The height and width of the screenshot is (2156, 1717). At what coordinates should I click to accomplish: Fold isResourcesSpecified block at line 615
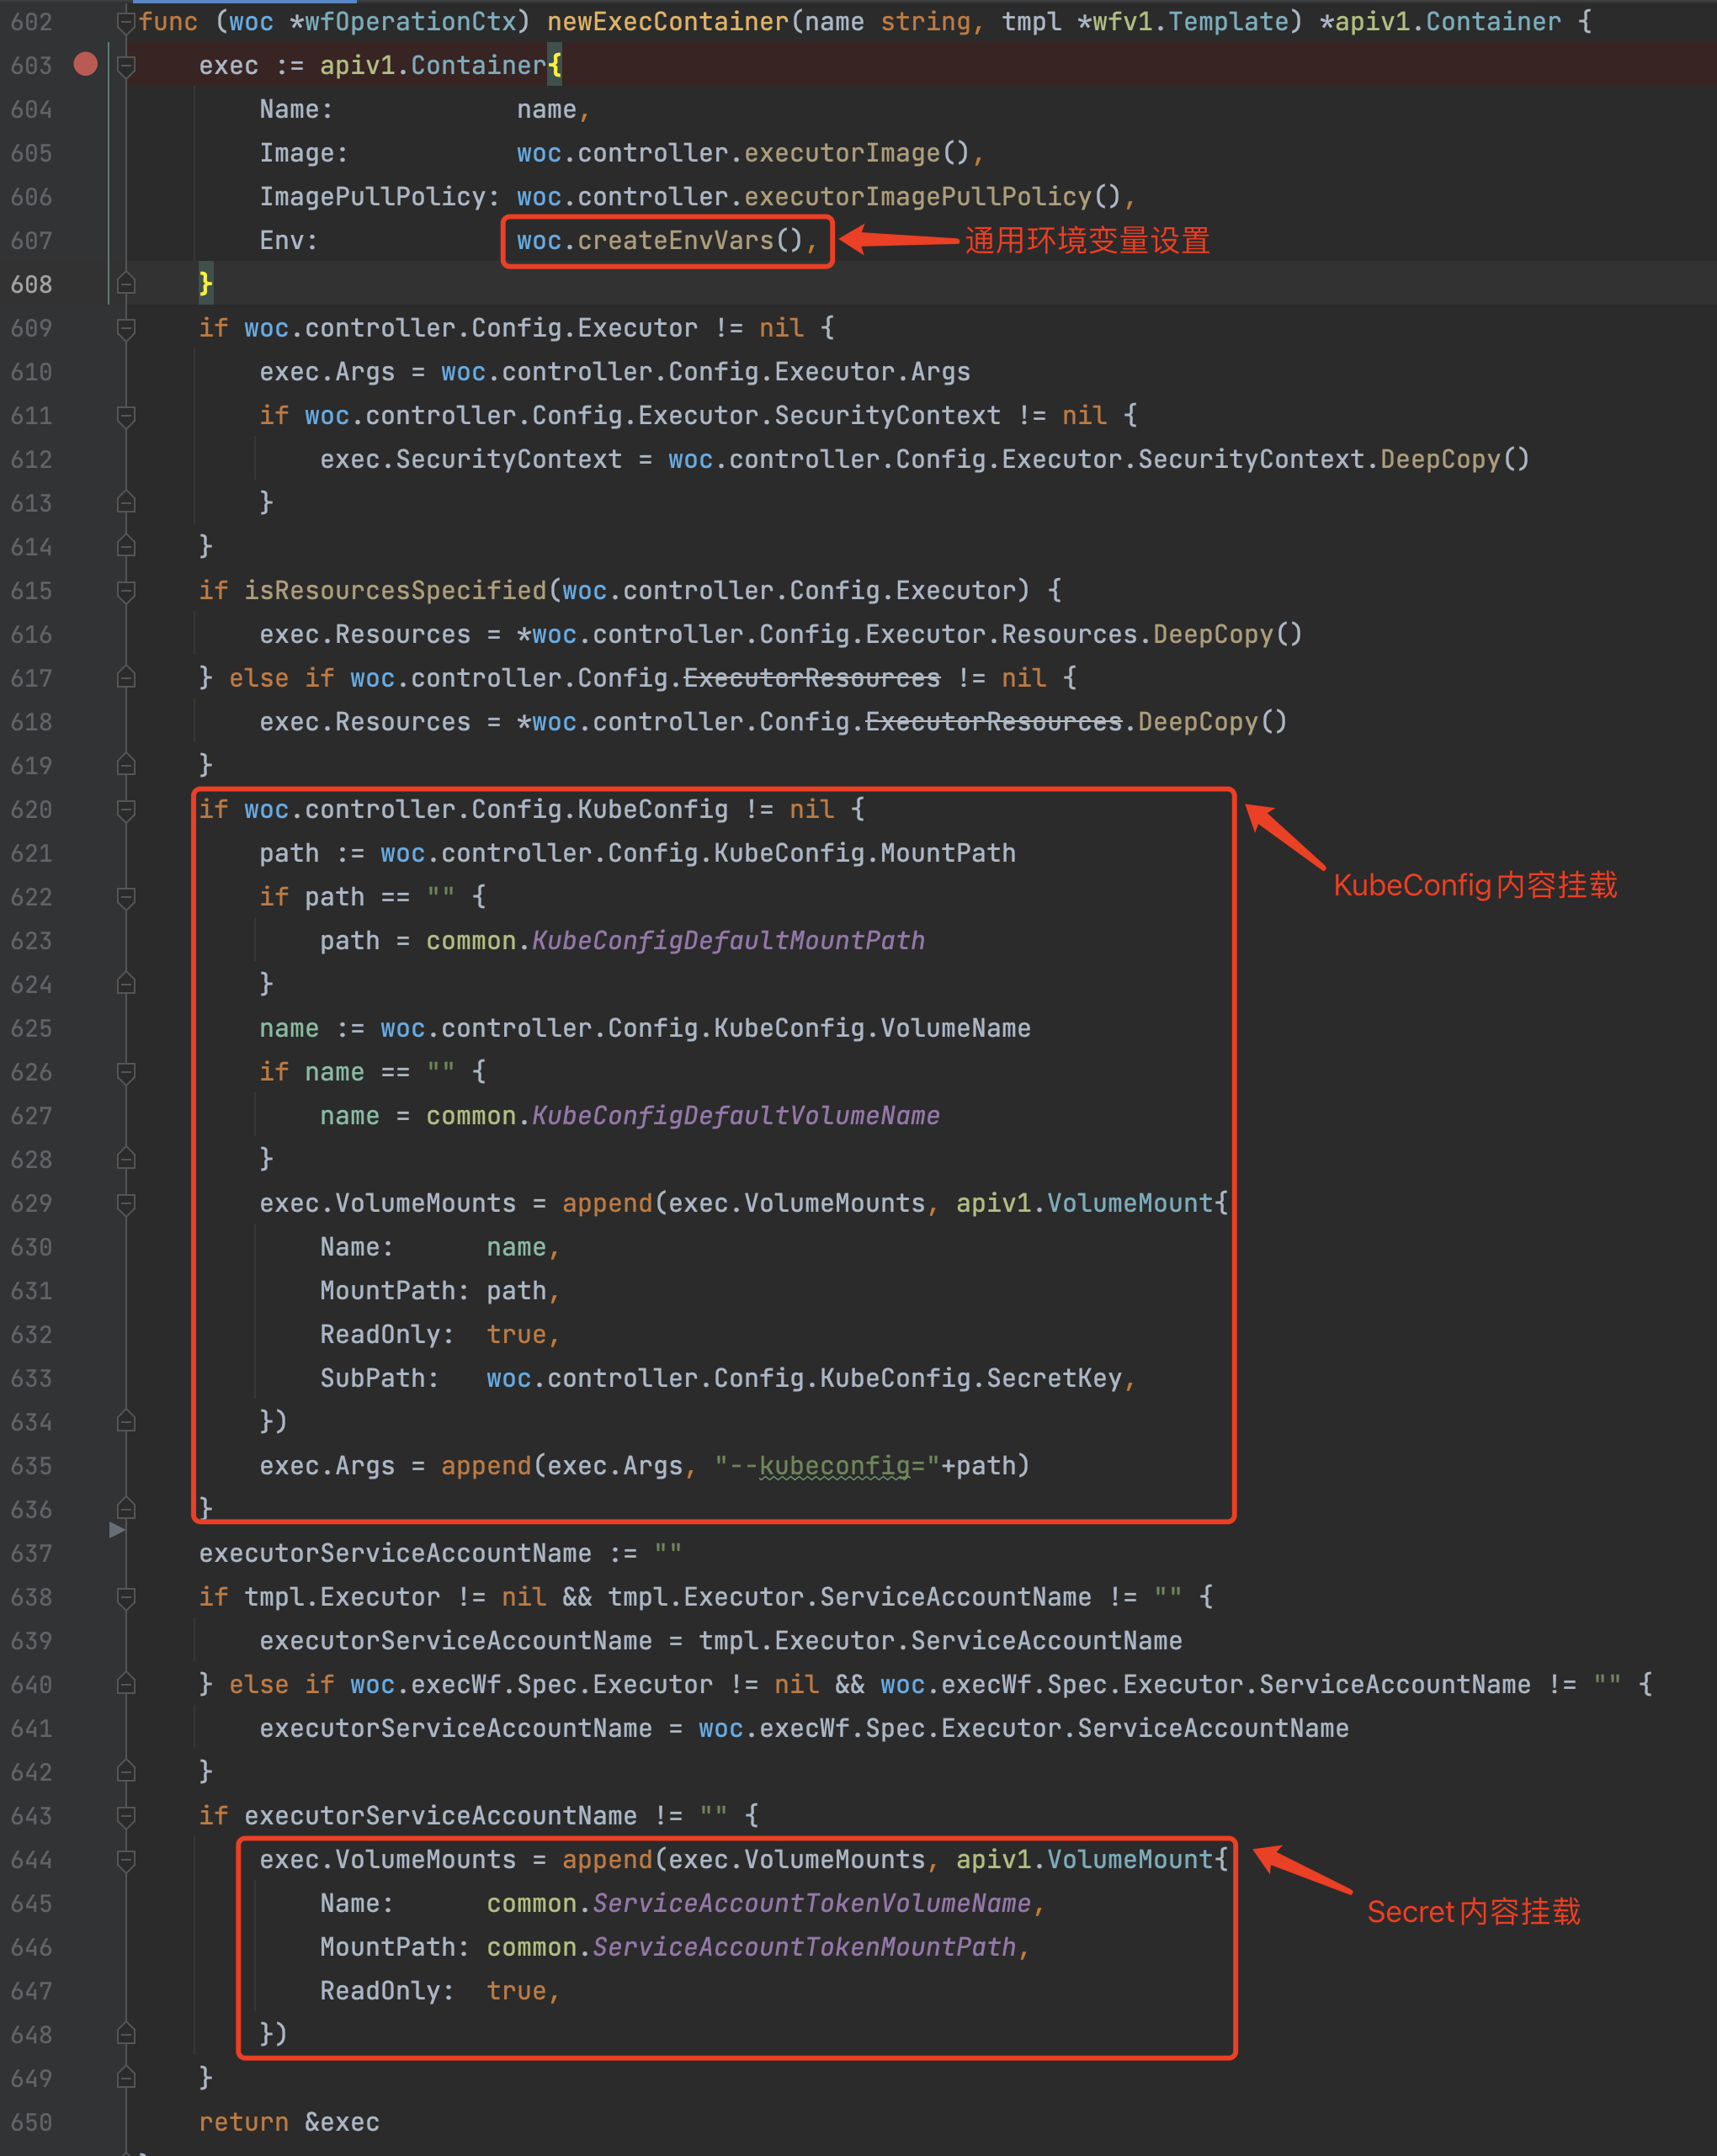pos(126,591)
